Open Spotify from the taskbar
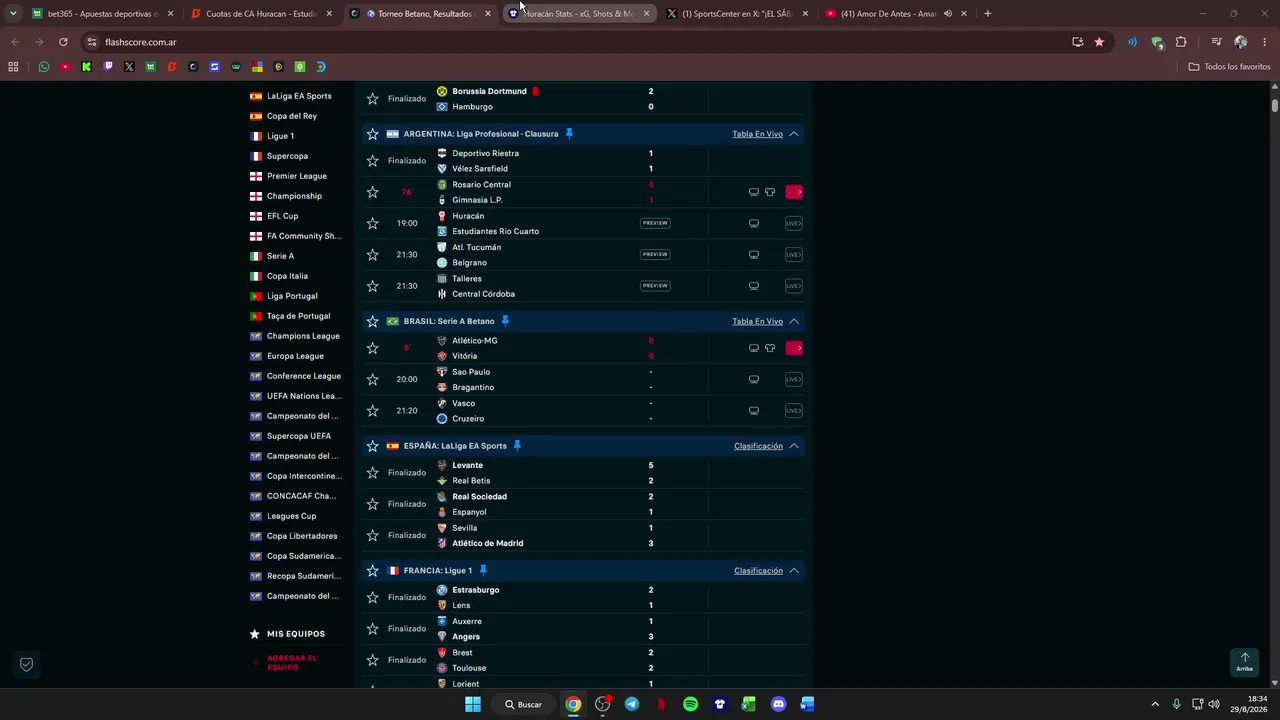This screenshot has width=1280, height=720. [x=690, y=704]
